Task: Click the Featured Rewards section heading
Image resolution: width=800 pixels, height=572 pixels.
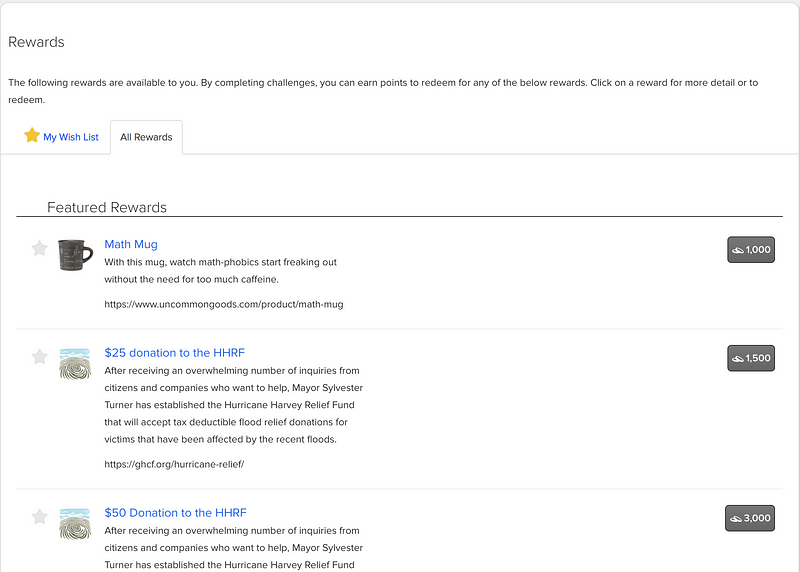Action: pos(107,207)
